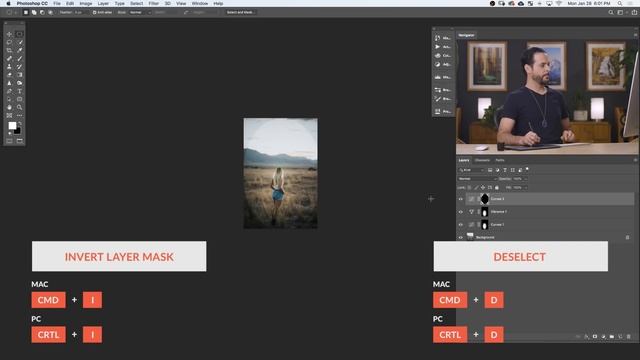Select the Quick Selection tool
The image size is (640, 360).
[x=19, y=42]
